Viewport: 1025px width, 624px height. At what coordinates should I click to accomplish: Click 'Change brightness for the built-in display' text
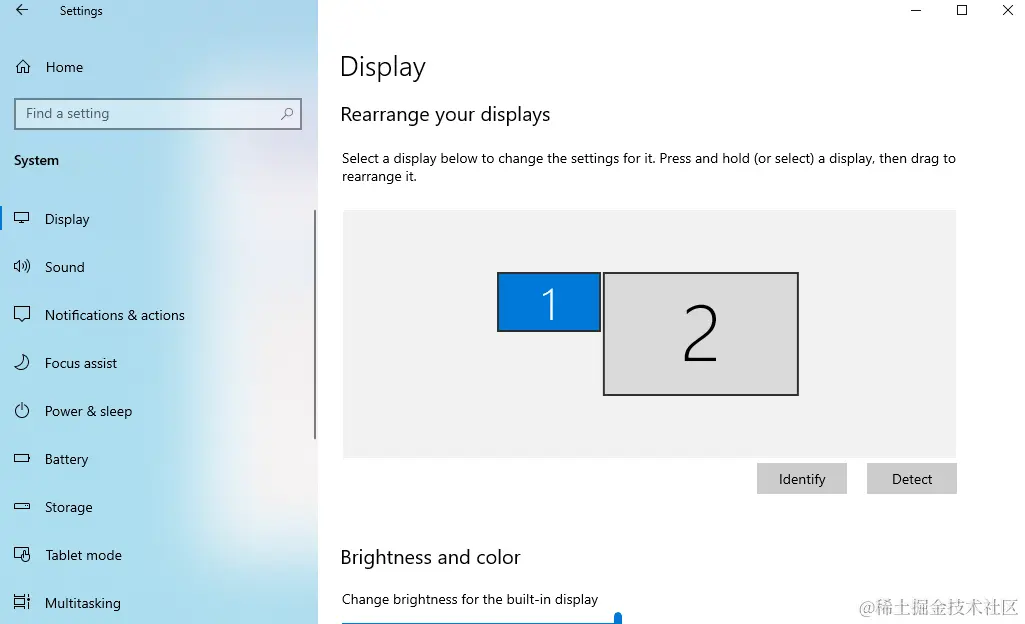coord(470,600)
